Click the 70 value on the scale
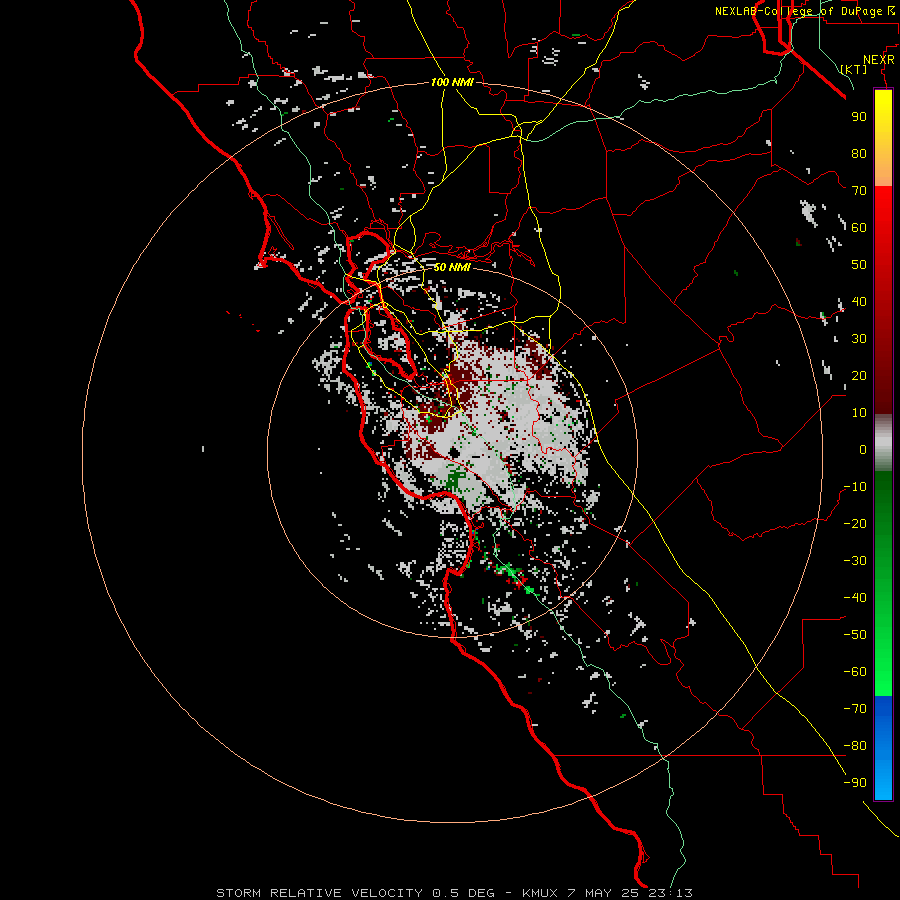Image resolution: width=900 pixels, height=900 pixels. click(x=859, y=191)
